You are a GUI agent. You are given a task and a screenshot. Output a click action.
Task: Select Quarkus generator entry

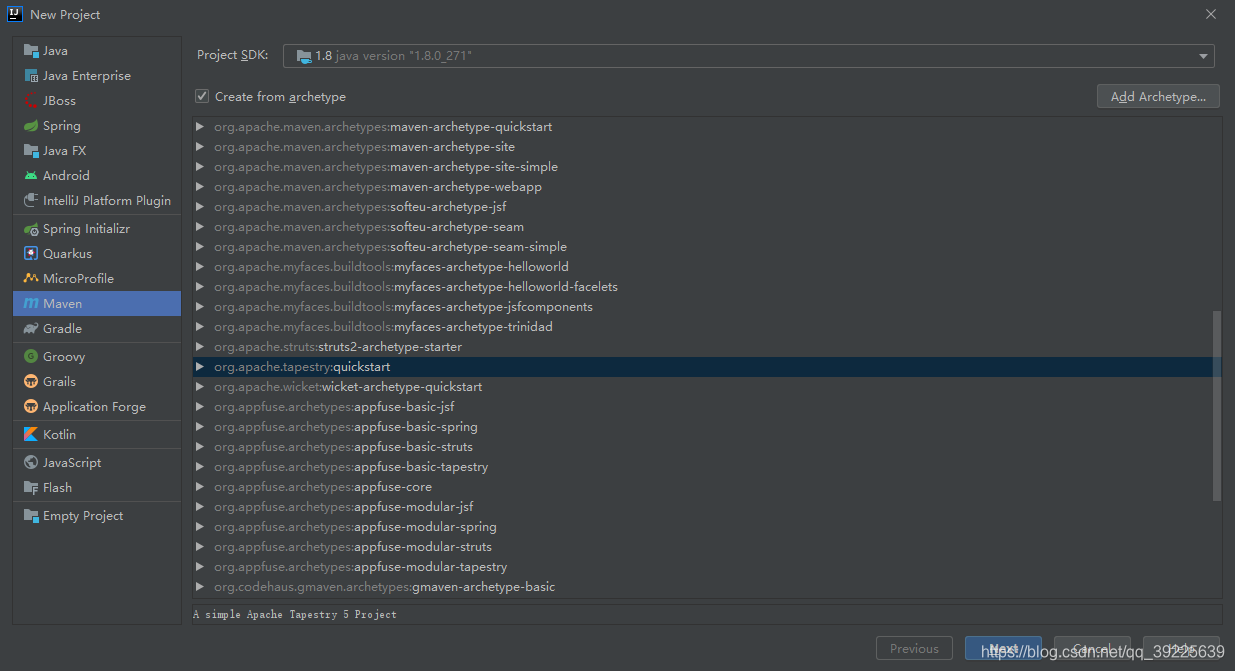coord(97,254)
